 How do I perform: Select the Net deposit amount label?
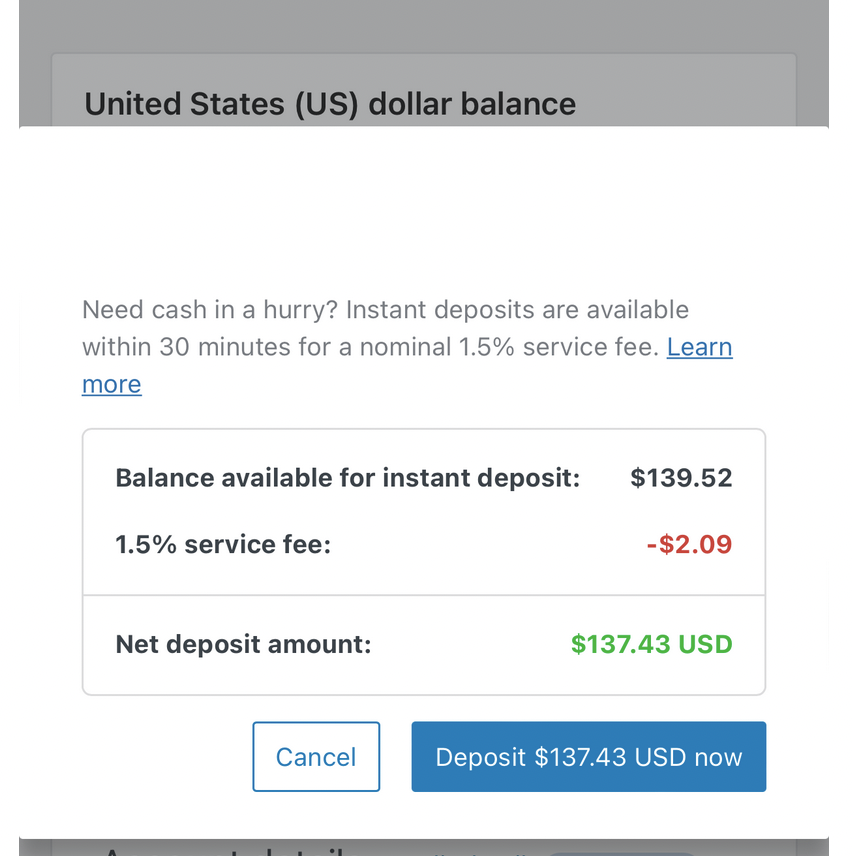[243, 644]
